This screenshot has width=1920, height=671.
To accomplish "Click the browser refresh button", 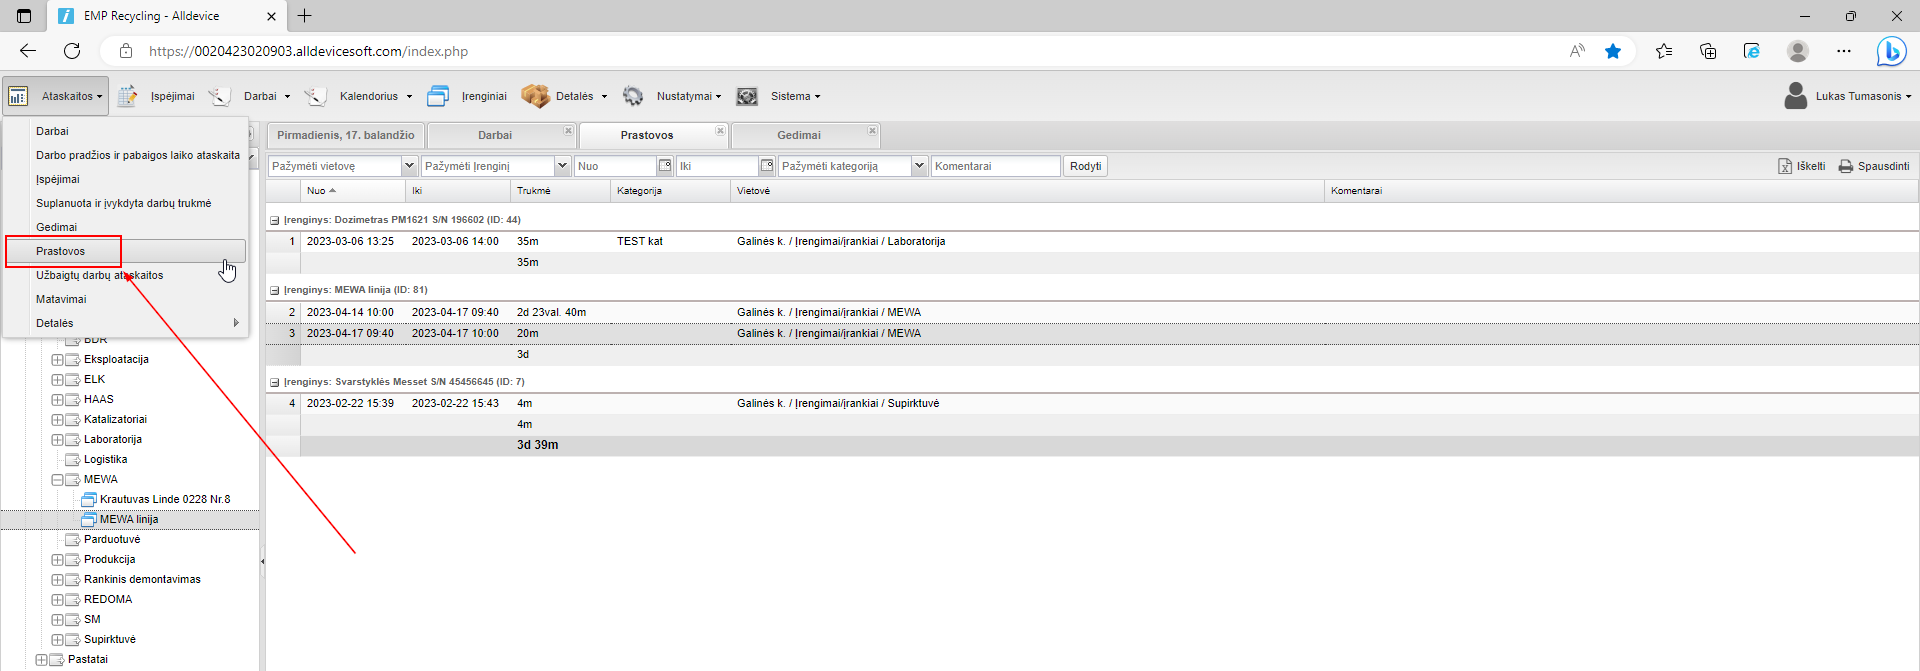I will [x=72, y=51].
